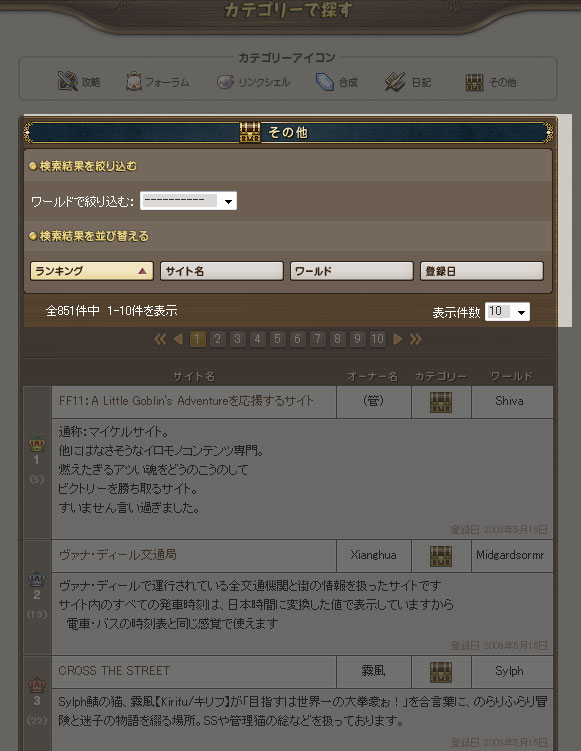Go to results page 10
The image size is (581, 751).
point(377,339)
